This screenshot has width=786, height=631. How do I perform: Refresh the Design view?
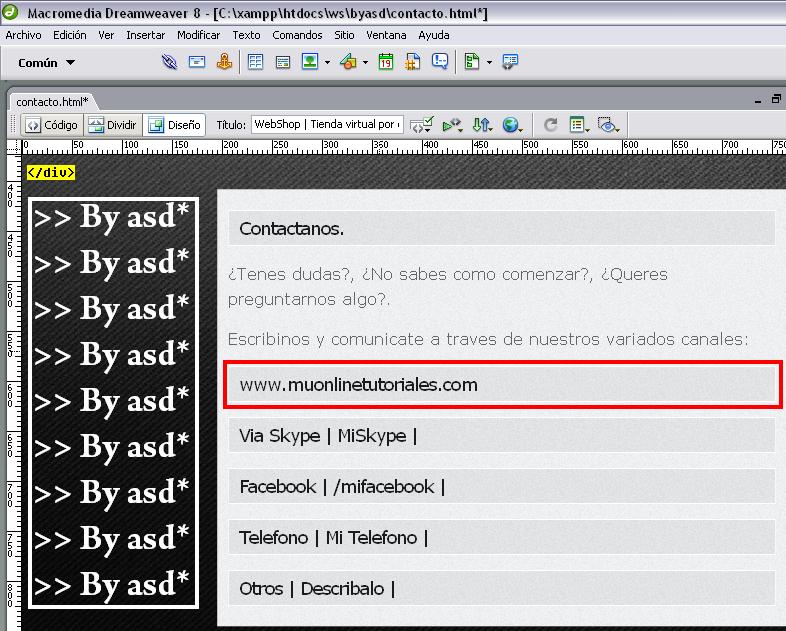550,124
